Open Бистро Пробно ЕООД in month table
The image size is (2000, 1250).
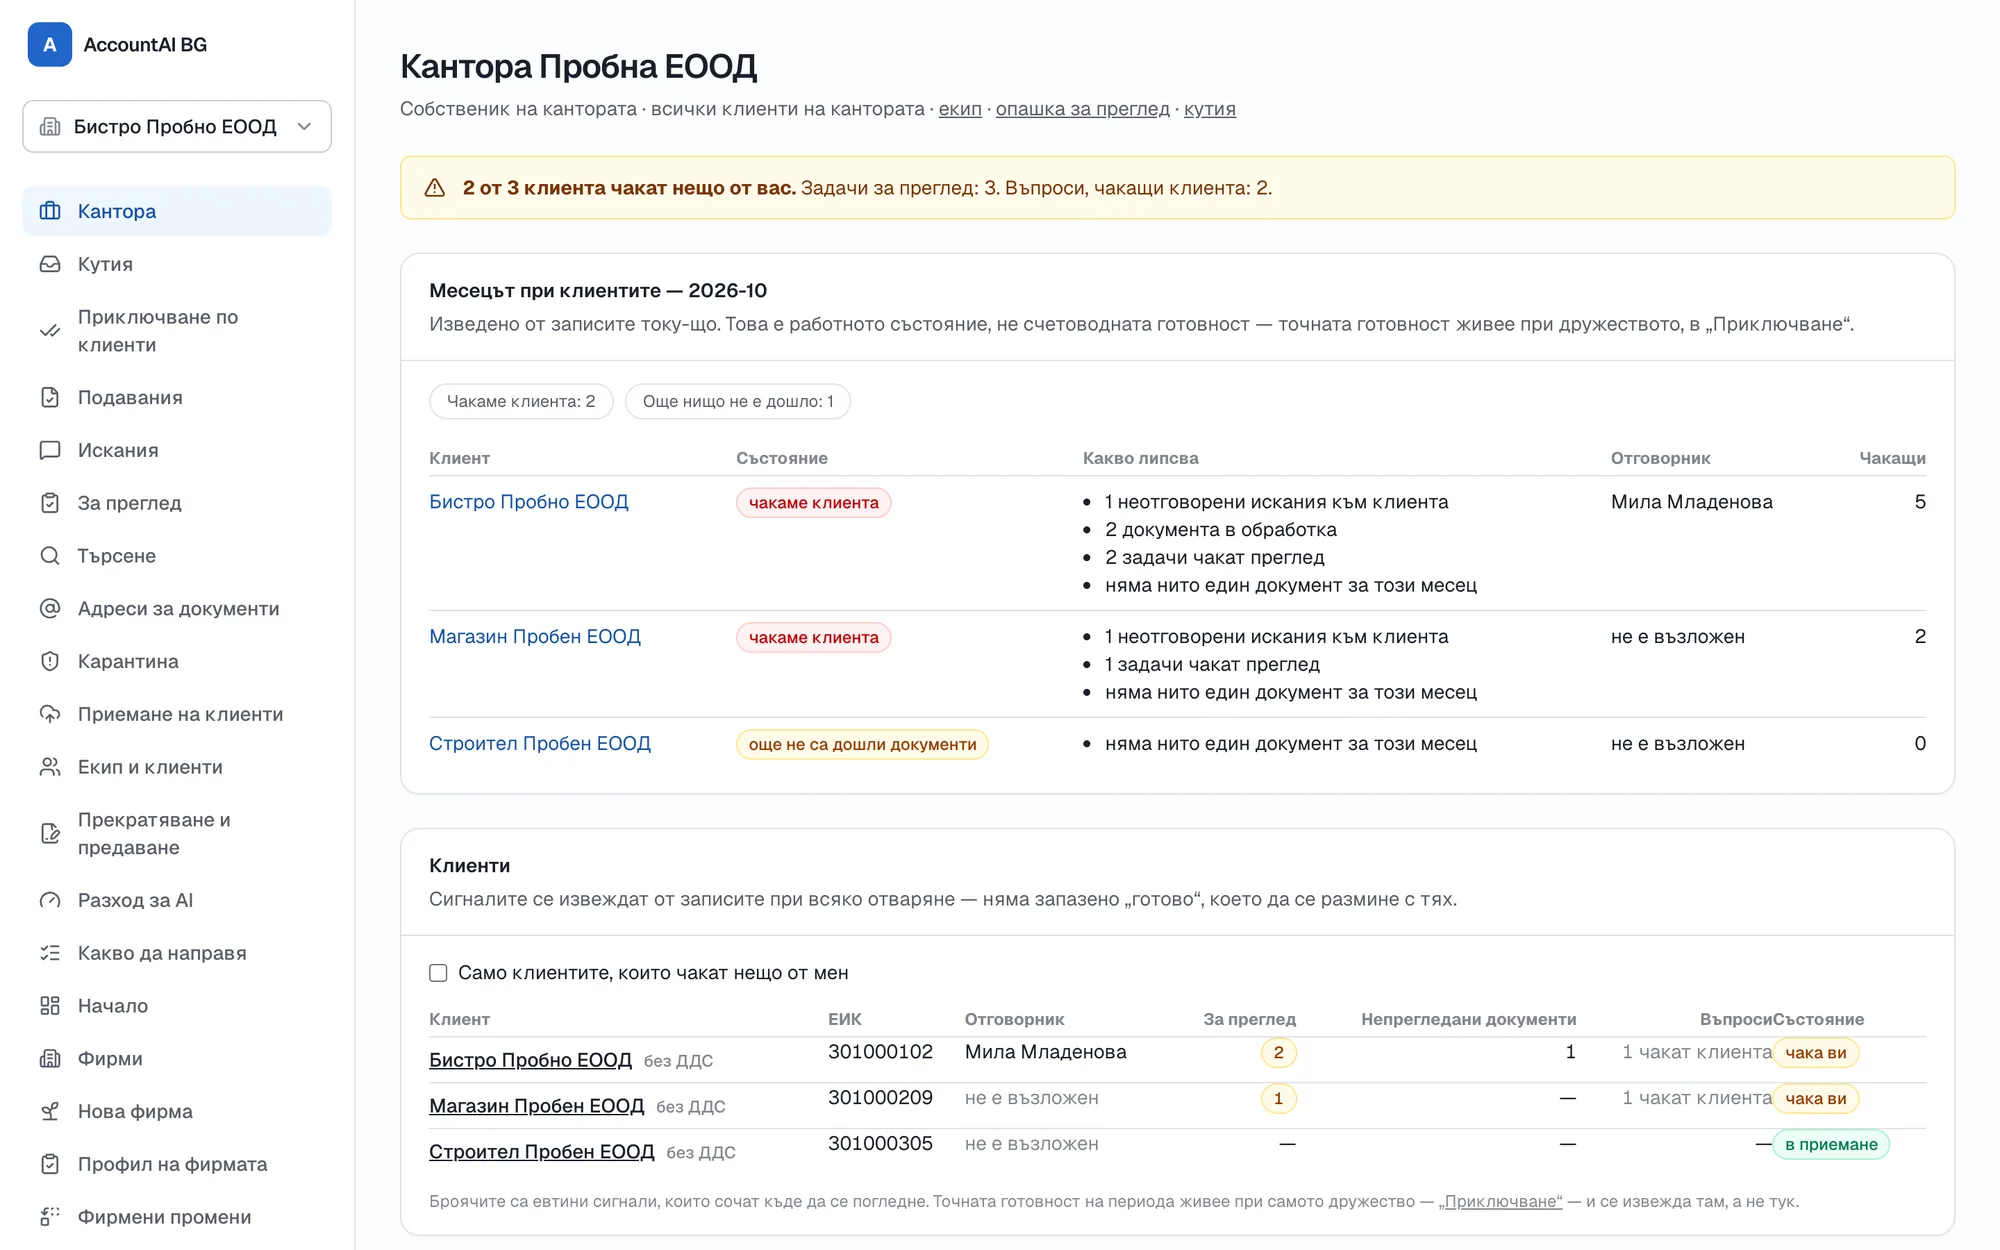pos(529,502)
